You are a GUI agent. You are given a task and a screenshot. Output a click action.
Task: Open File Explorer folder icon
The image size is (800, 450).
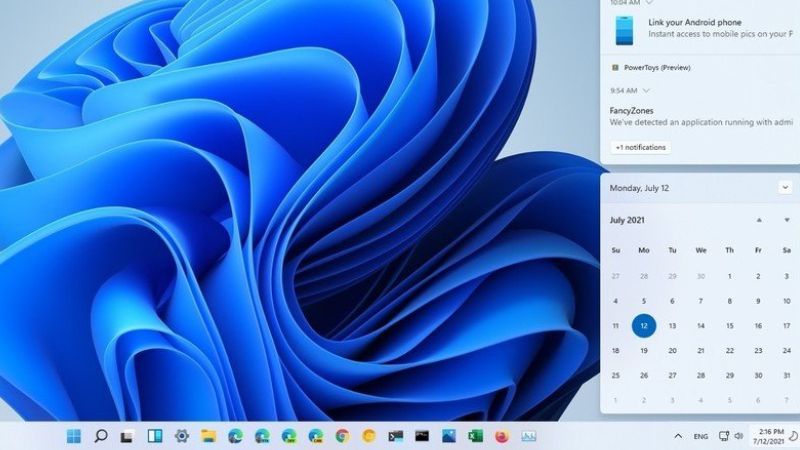209,436
